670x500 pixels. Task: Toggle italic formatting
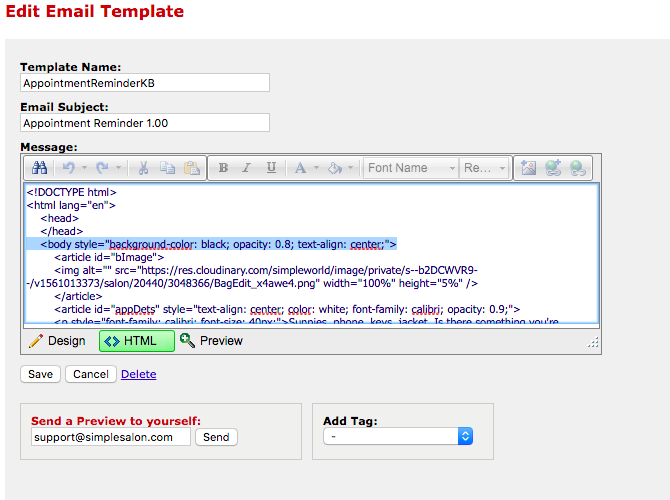(247, 168)
